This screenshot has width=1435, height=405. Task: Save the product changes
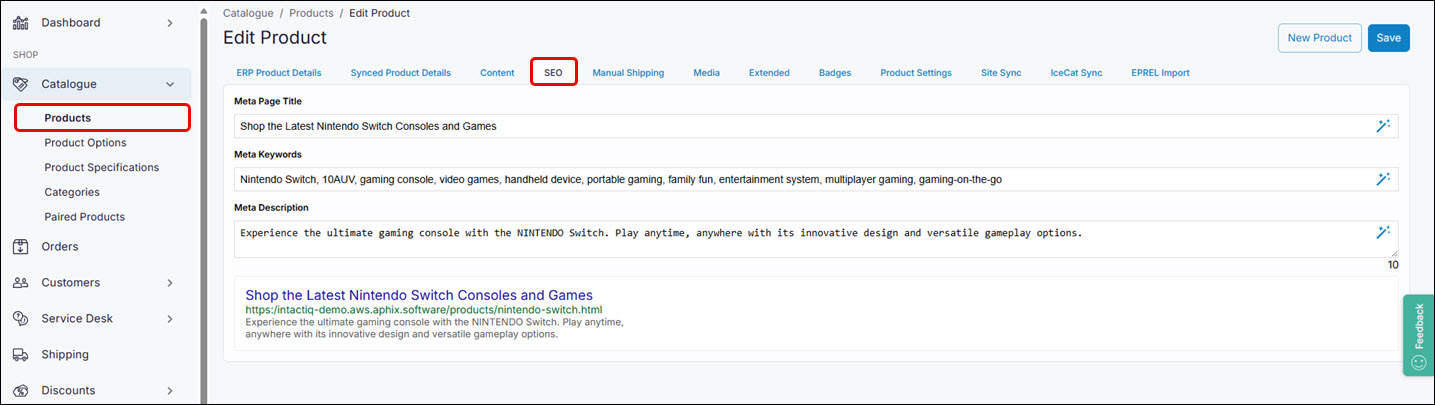1388,38
